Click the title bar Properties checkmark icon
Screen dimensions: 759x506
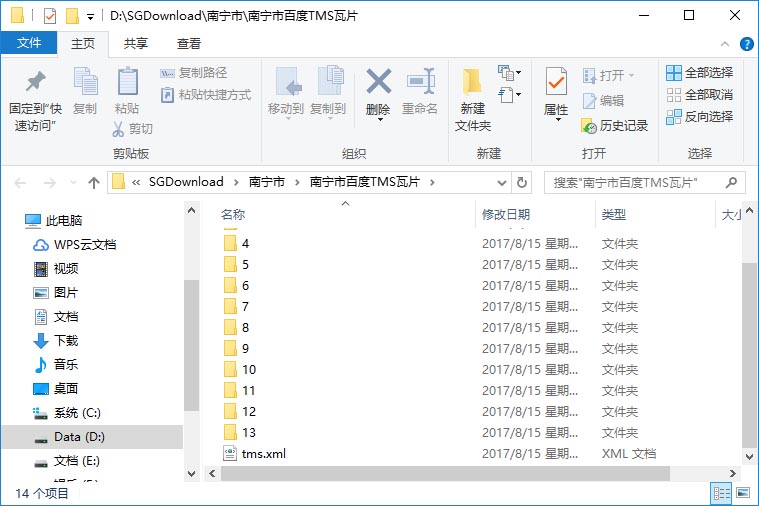click(49, 16)
